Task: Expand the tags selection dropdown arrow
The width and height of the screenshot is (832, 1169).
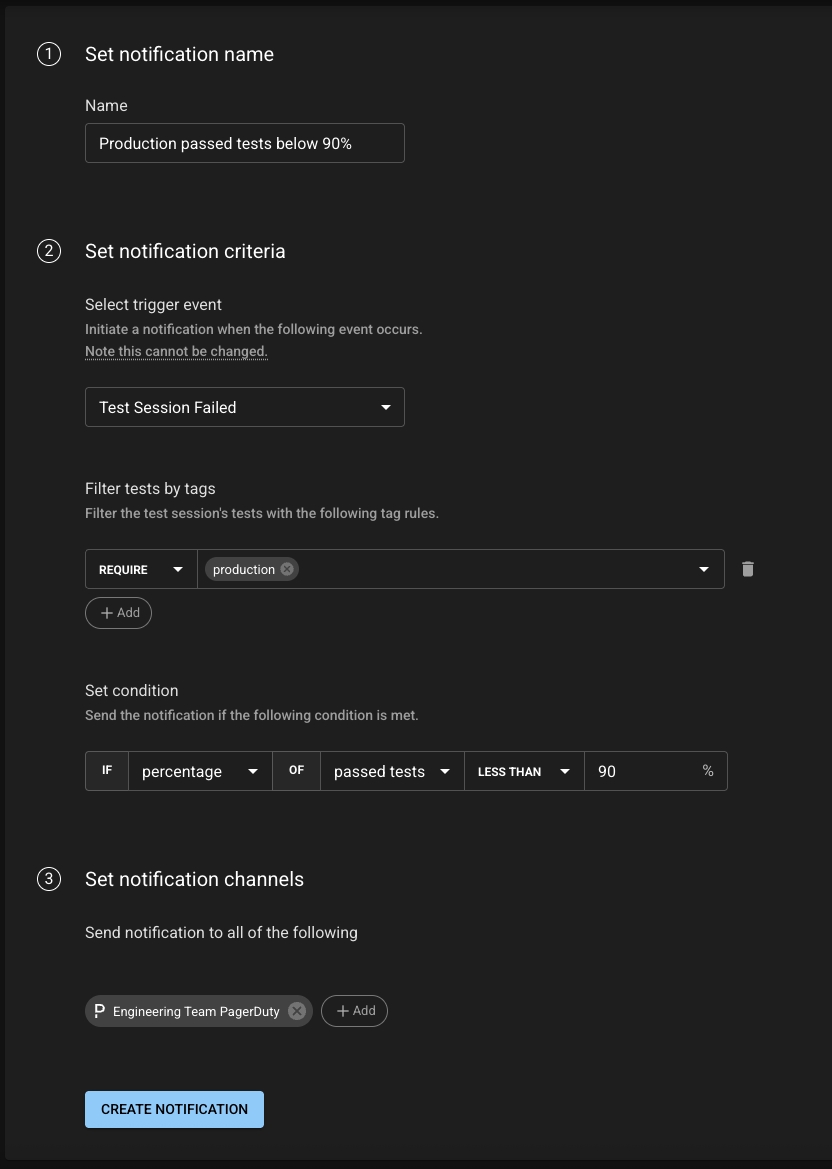Action: 703,569
